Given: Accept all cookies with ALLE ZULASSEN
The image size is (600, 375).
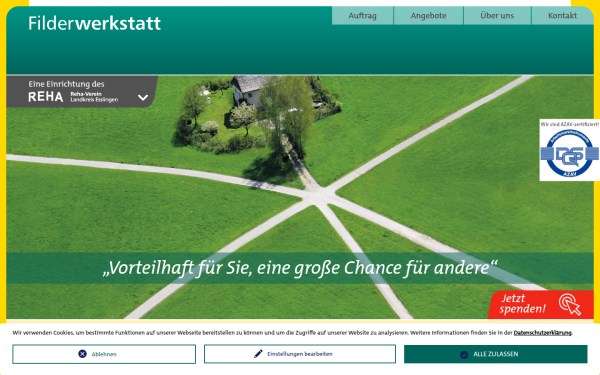Looking at the screenshot, I should point(496,354).
